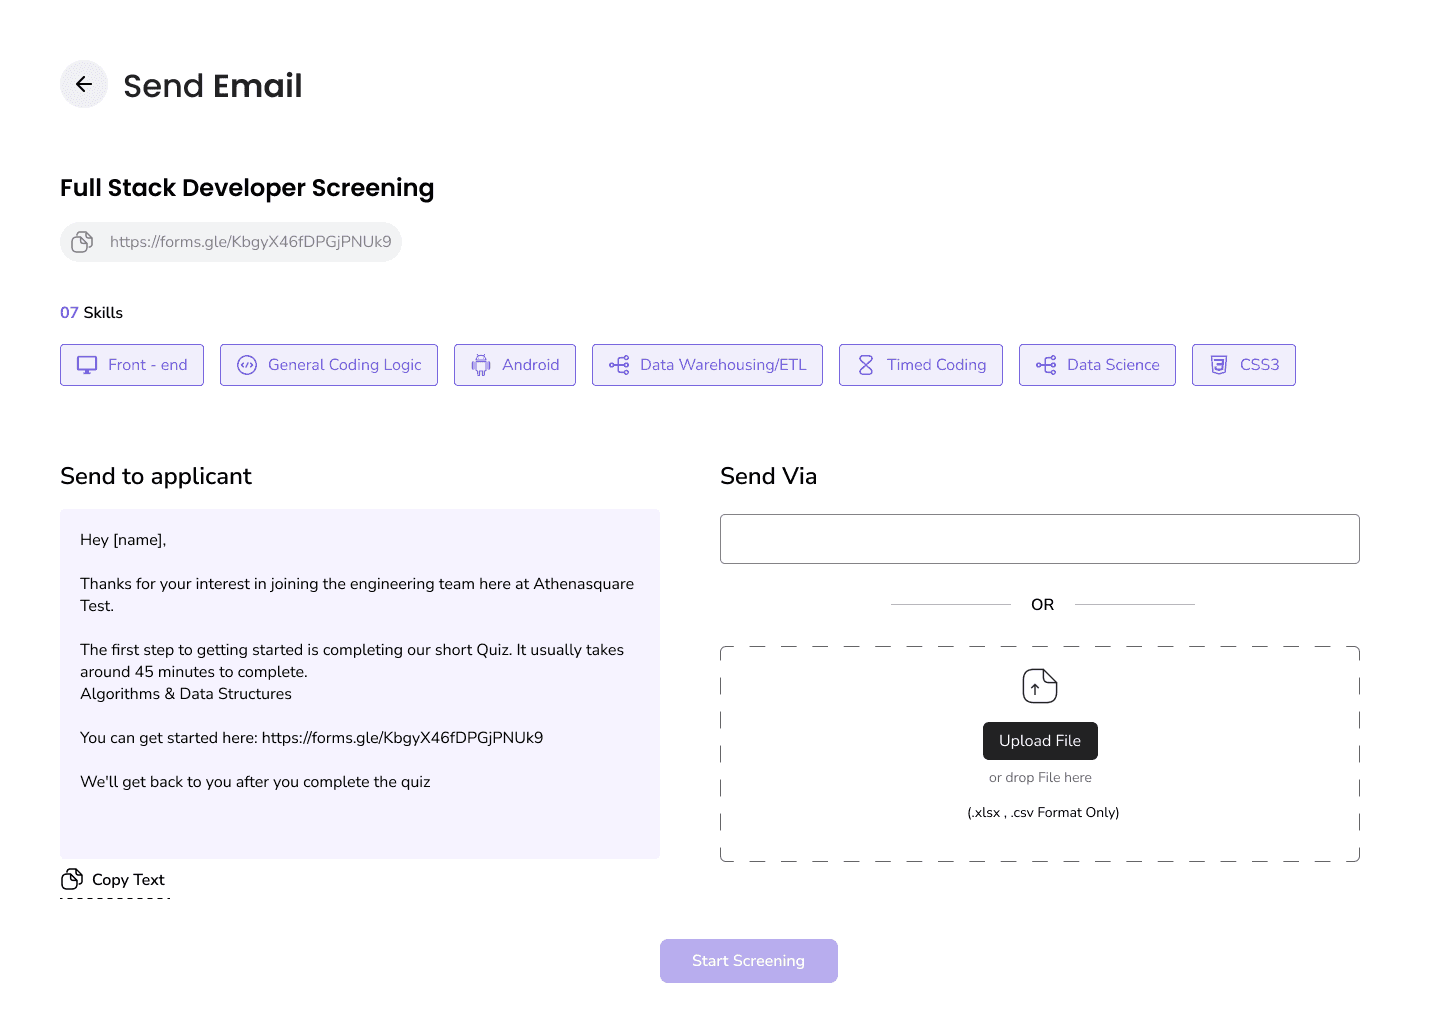Click the Data Science node icon
This screenshot has height=1024, width=1440.
(1046, 365)
